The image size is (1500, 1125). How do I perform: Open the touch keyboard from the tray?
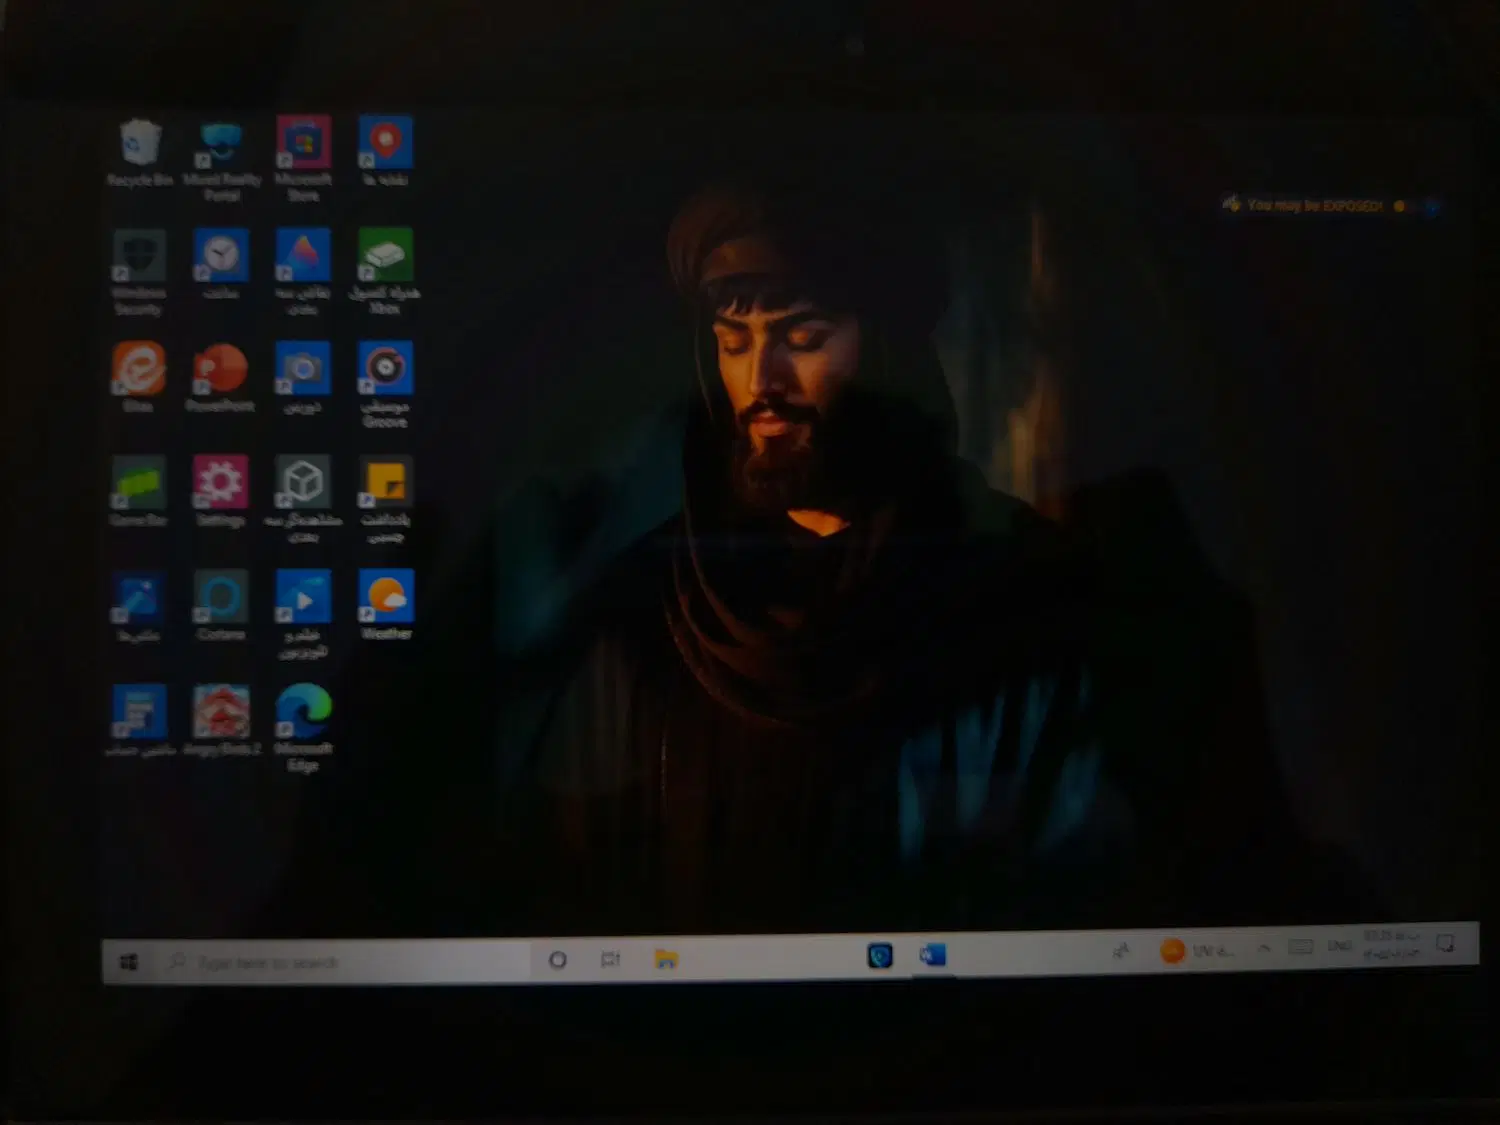pos(1300,947)
